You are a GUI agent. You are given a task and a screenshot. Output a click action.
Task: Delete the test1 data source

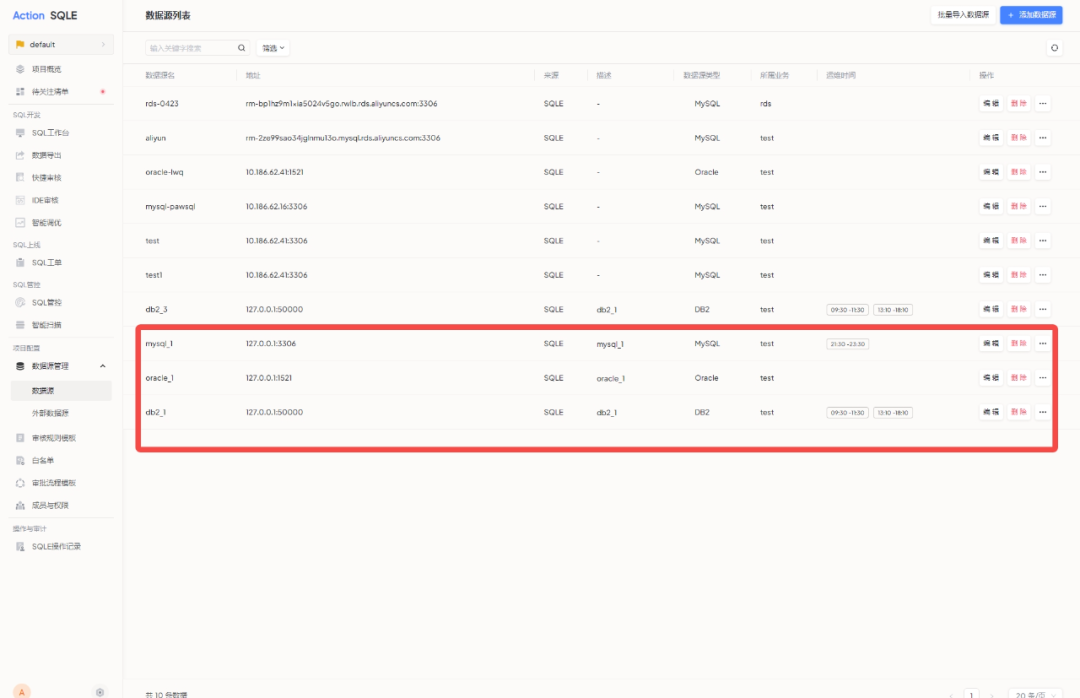coord(1019,275)
